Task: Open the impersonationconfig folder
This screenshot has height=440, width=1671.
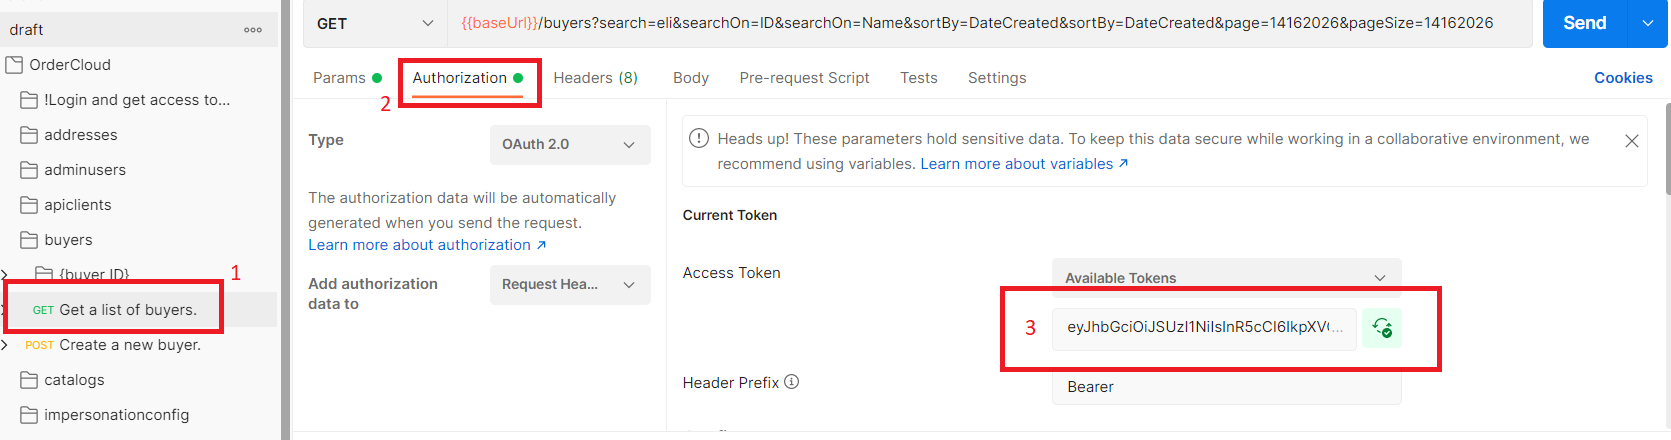Action: 116,415
